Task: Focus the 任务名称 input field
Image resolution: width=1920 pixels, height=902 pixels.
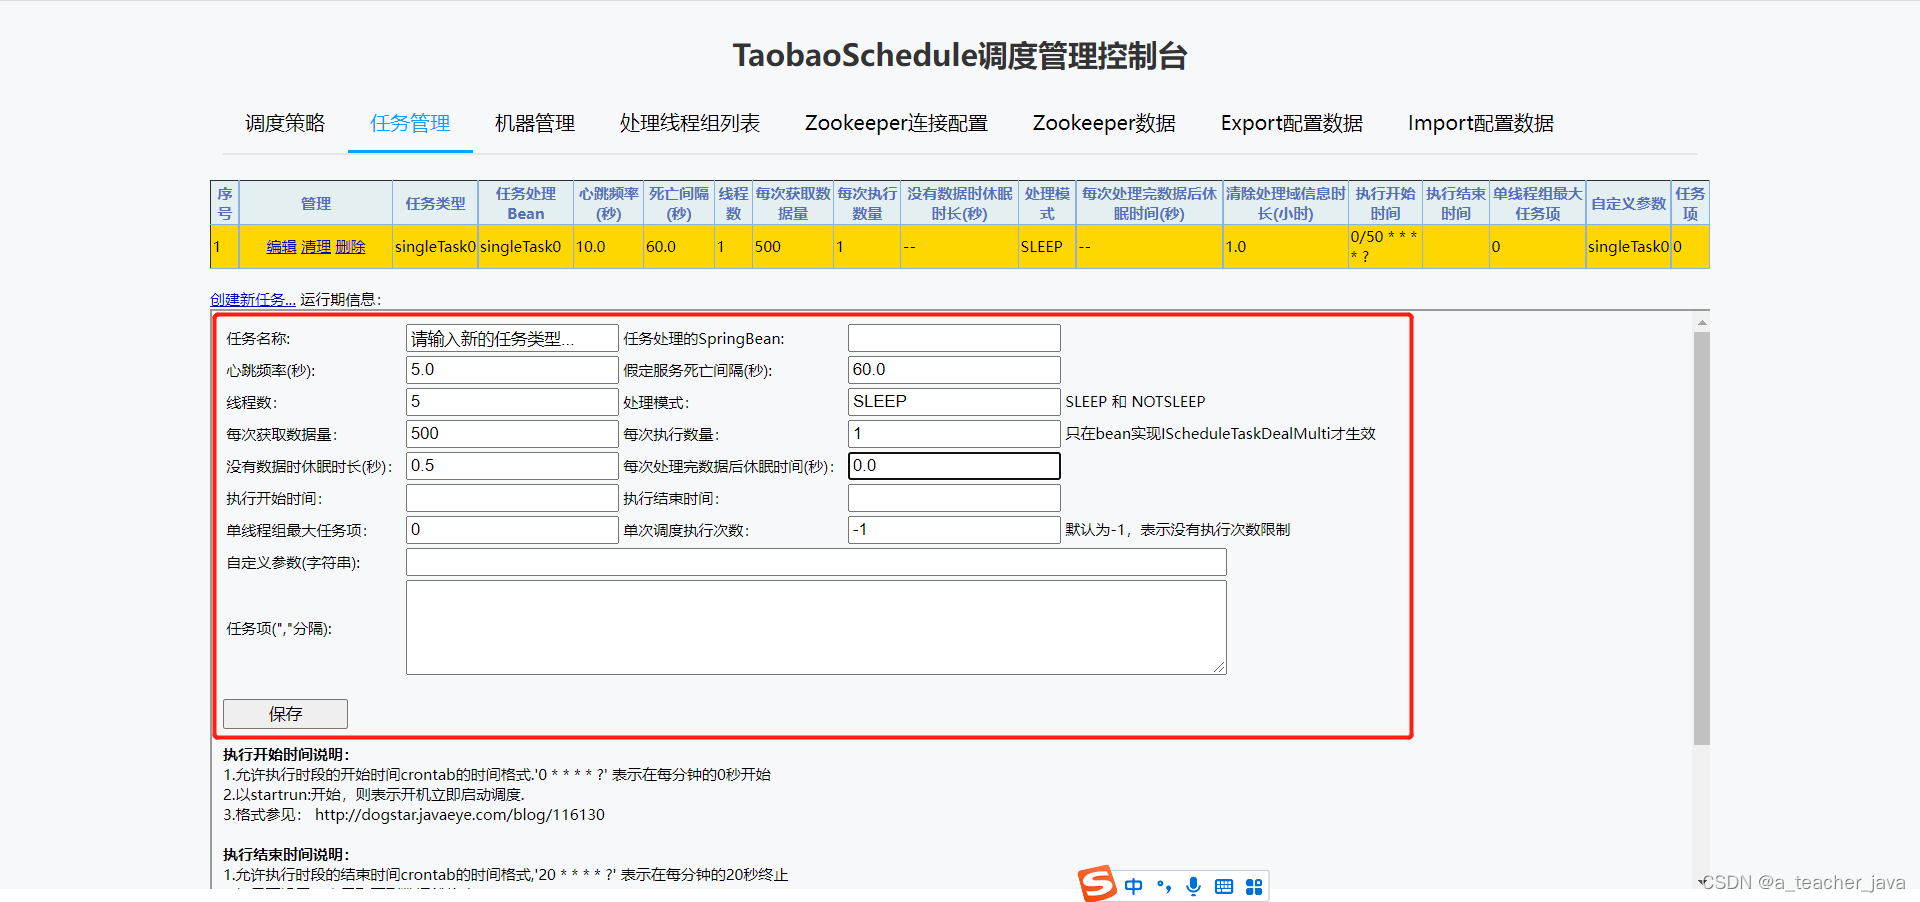Action: 512,338
